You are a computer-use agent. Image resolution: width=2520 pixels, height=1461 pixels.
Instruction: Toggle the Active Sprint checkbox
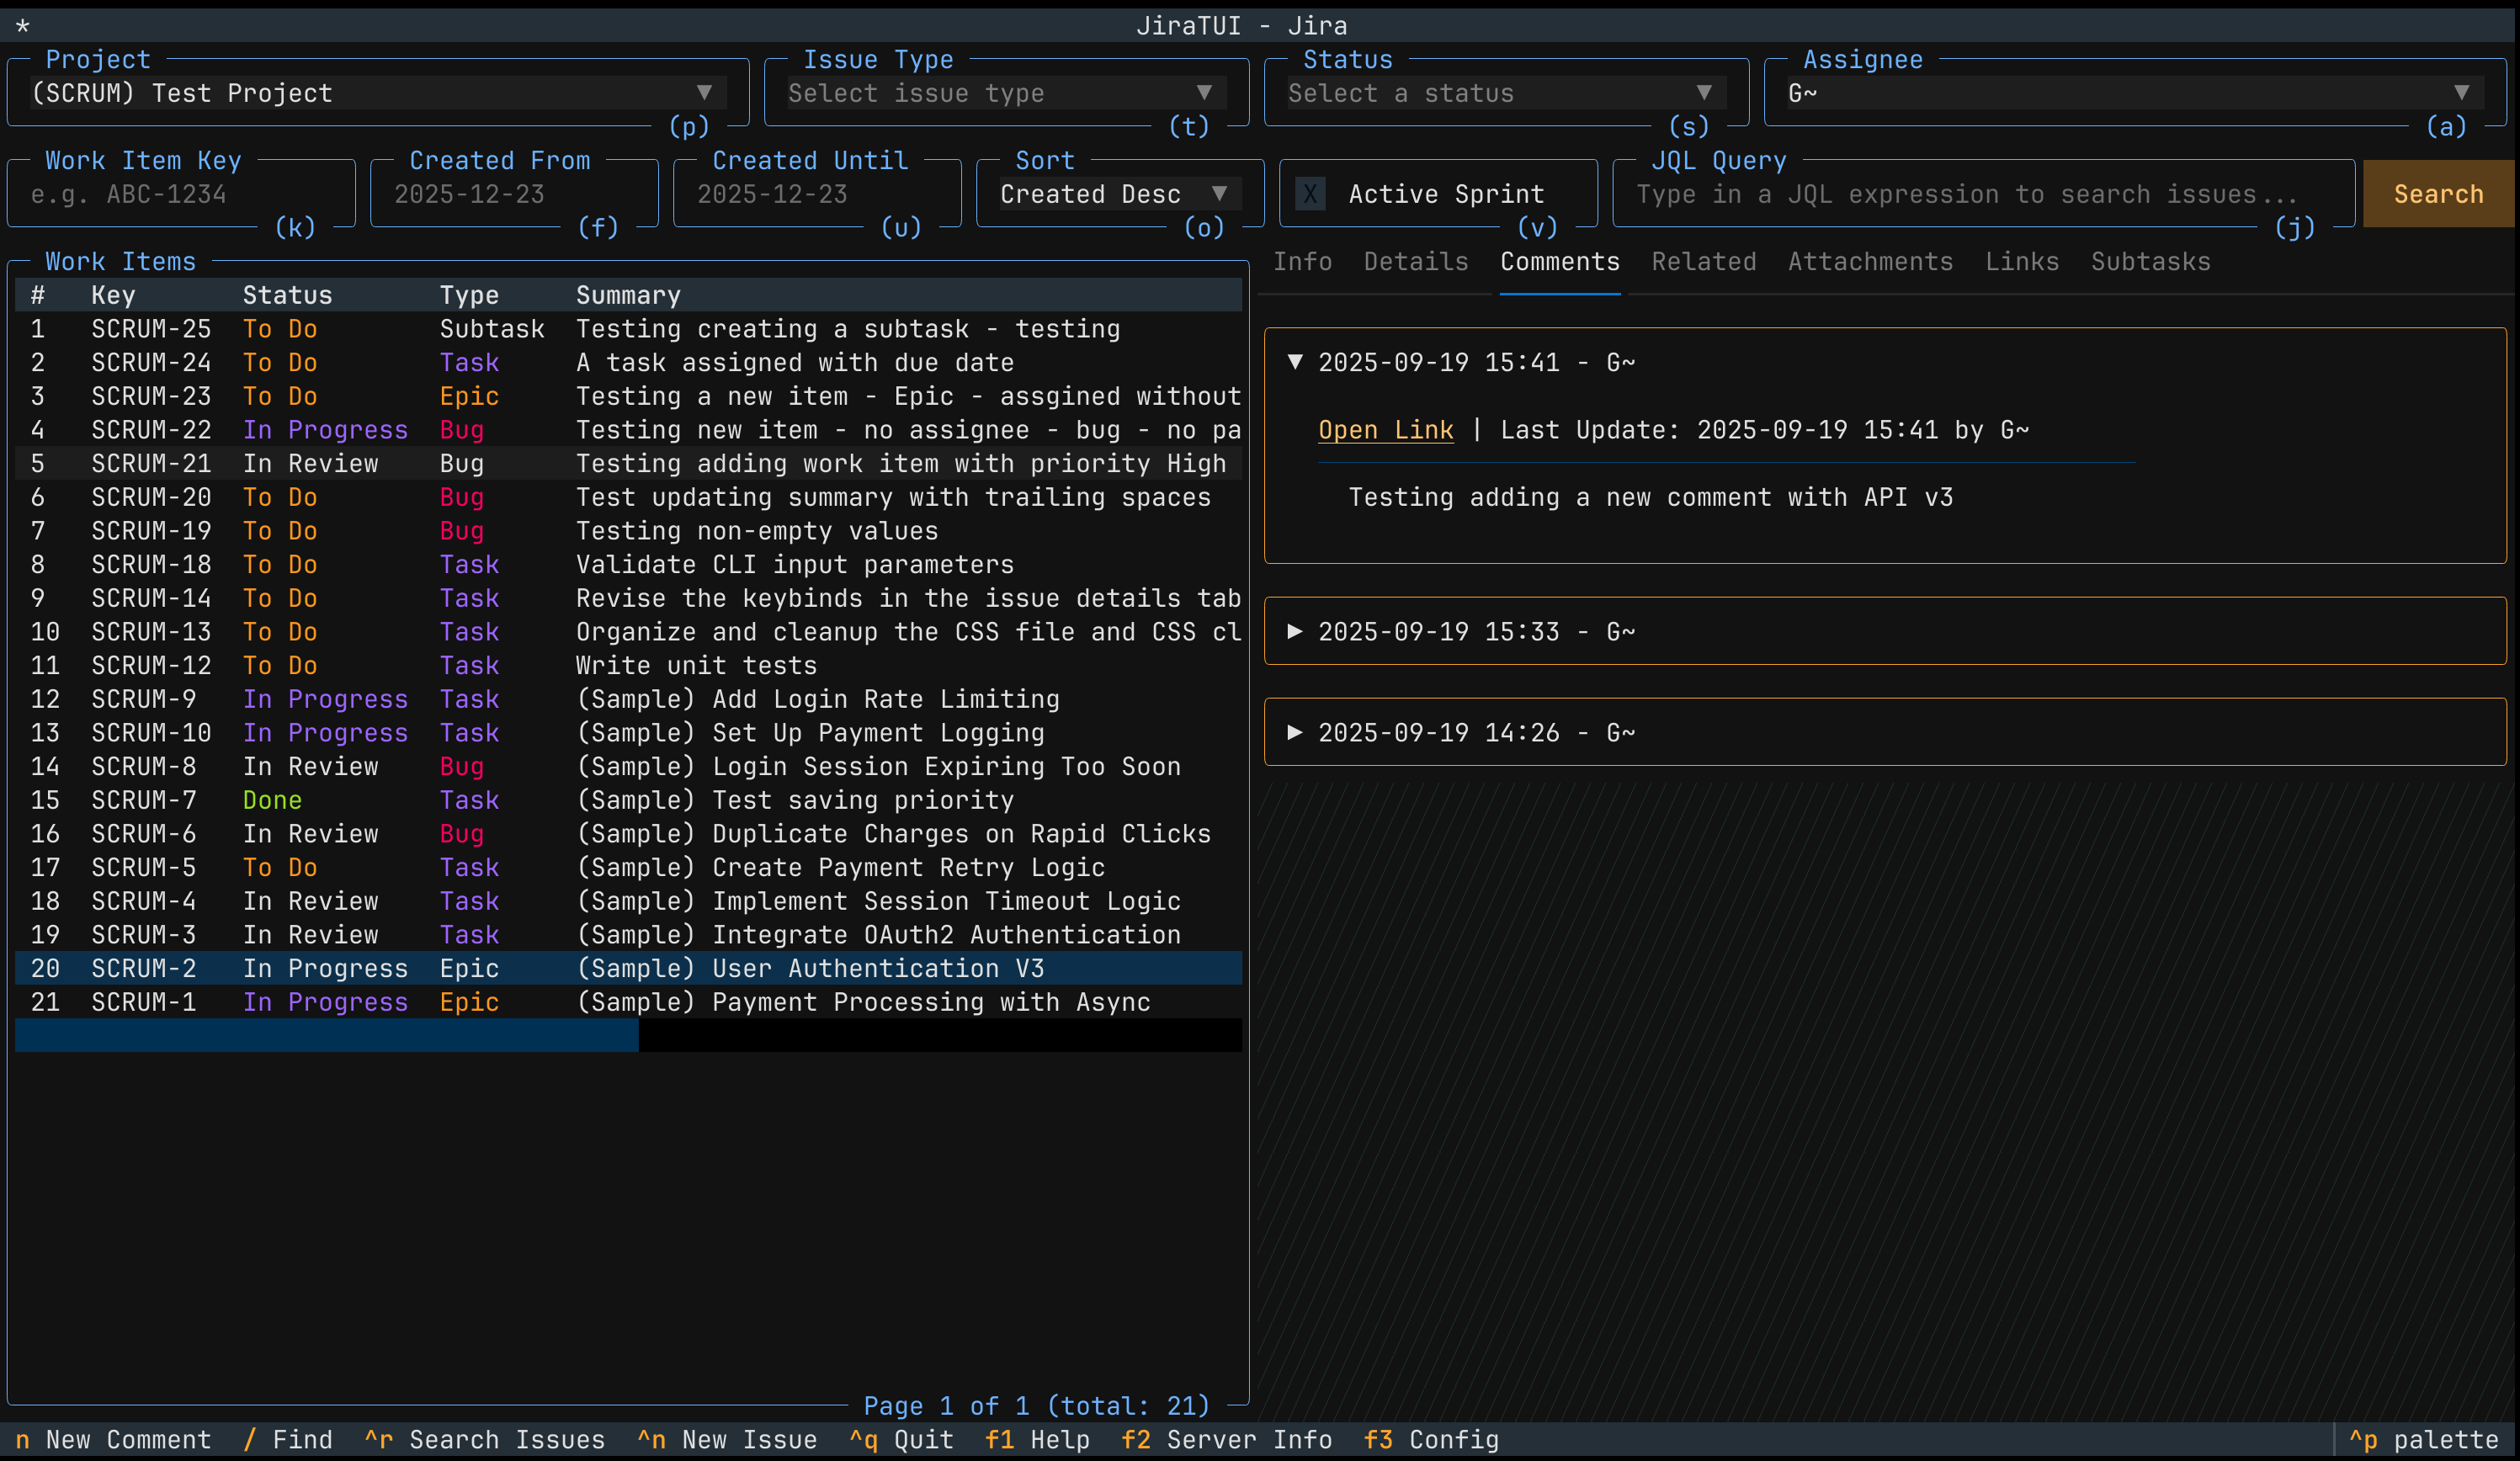(x=1310, y=194)
